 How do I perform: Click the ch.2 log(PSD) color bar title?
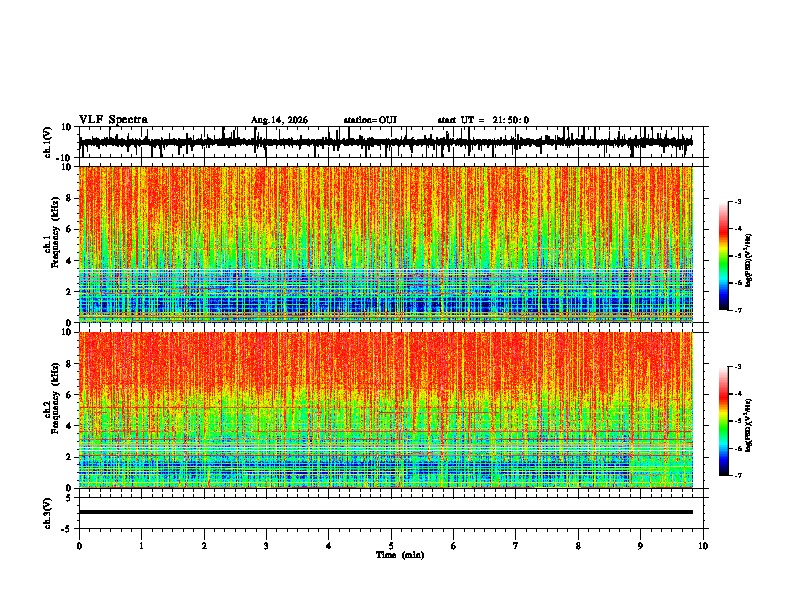point(748,425)
